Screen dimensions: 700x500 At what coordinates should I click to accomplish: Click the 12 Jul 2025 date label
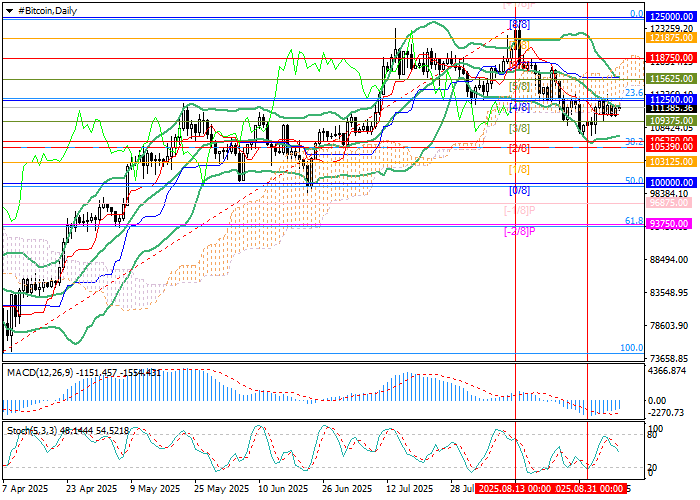click(408, 489)
